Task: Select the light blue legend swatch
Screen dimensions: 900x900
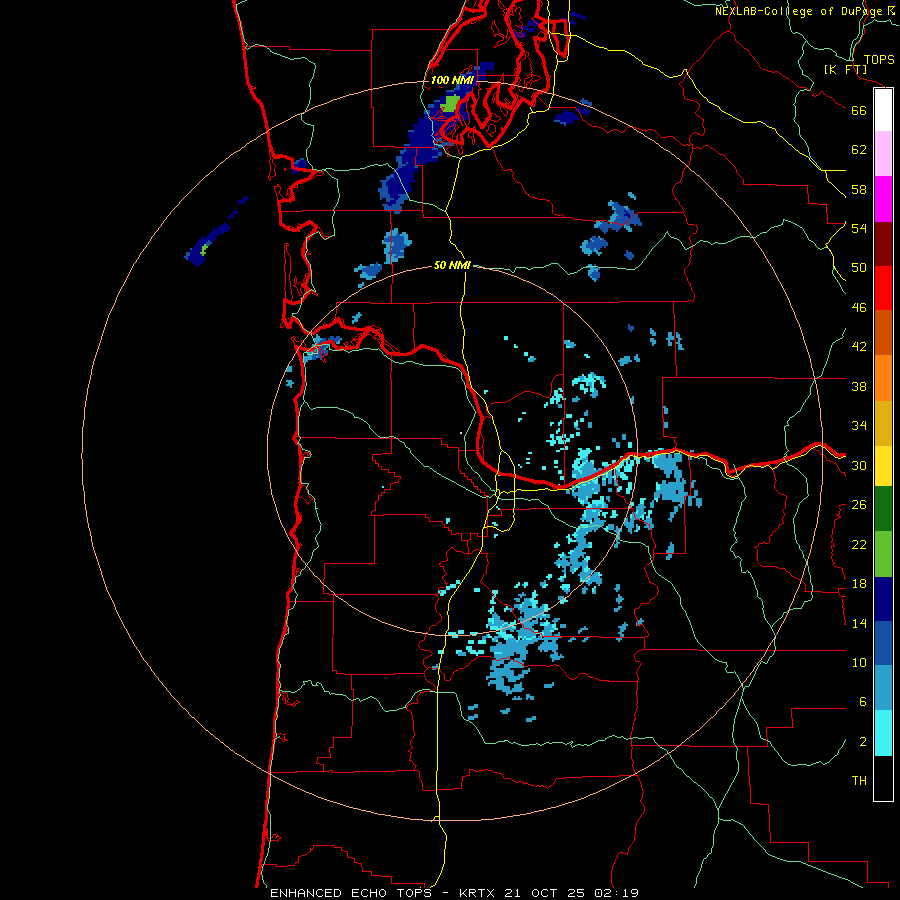Action: 883,688
